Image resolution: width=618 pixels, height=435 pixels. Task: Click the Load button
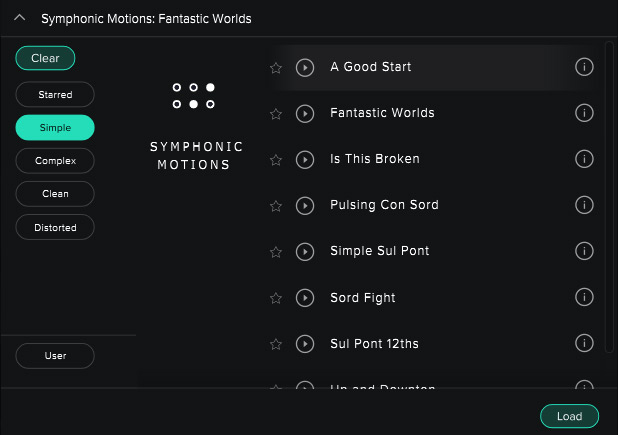(569, 416)
